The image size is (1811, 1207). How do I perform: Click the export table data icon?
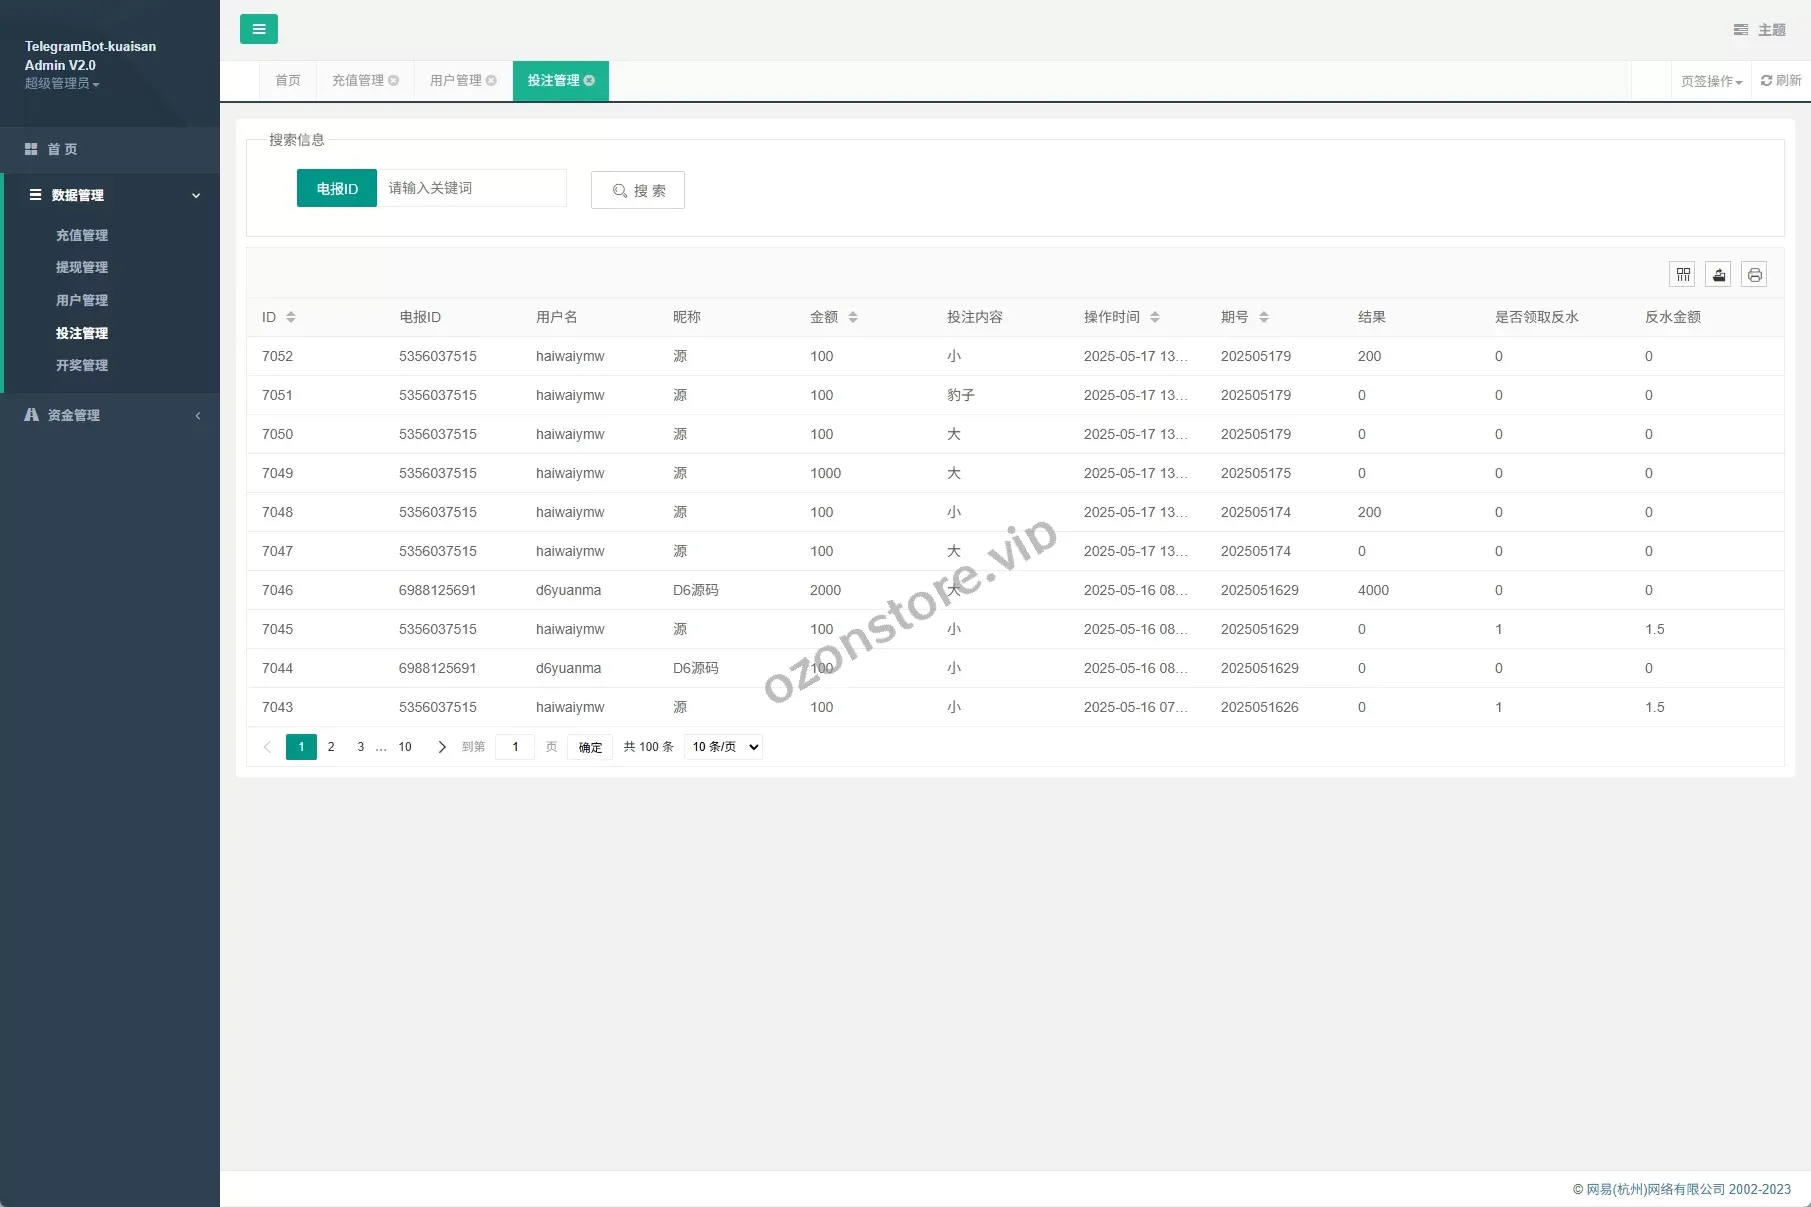tap(1719, 274)
